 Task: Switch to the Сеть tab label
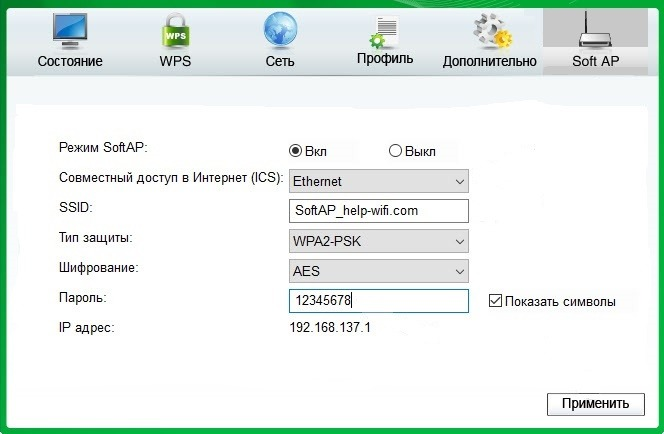280,61
